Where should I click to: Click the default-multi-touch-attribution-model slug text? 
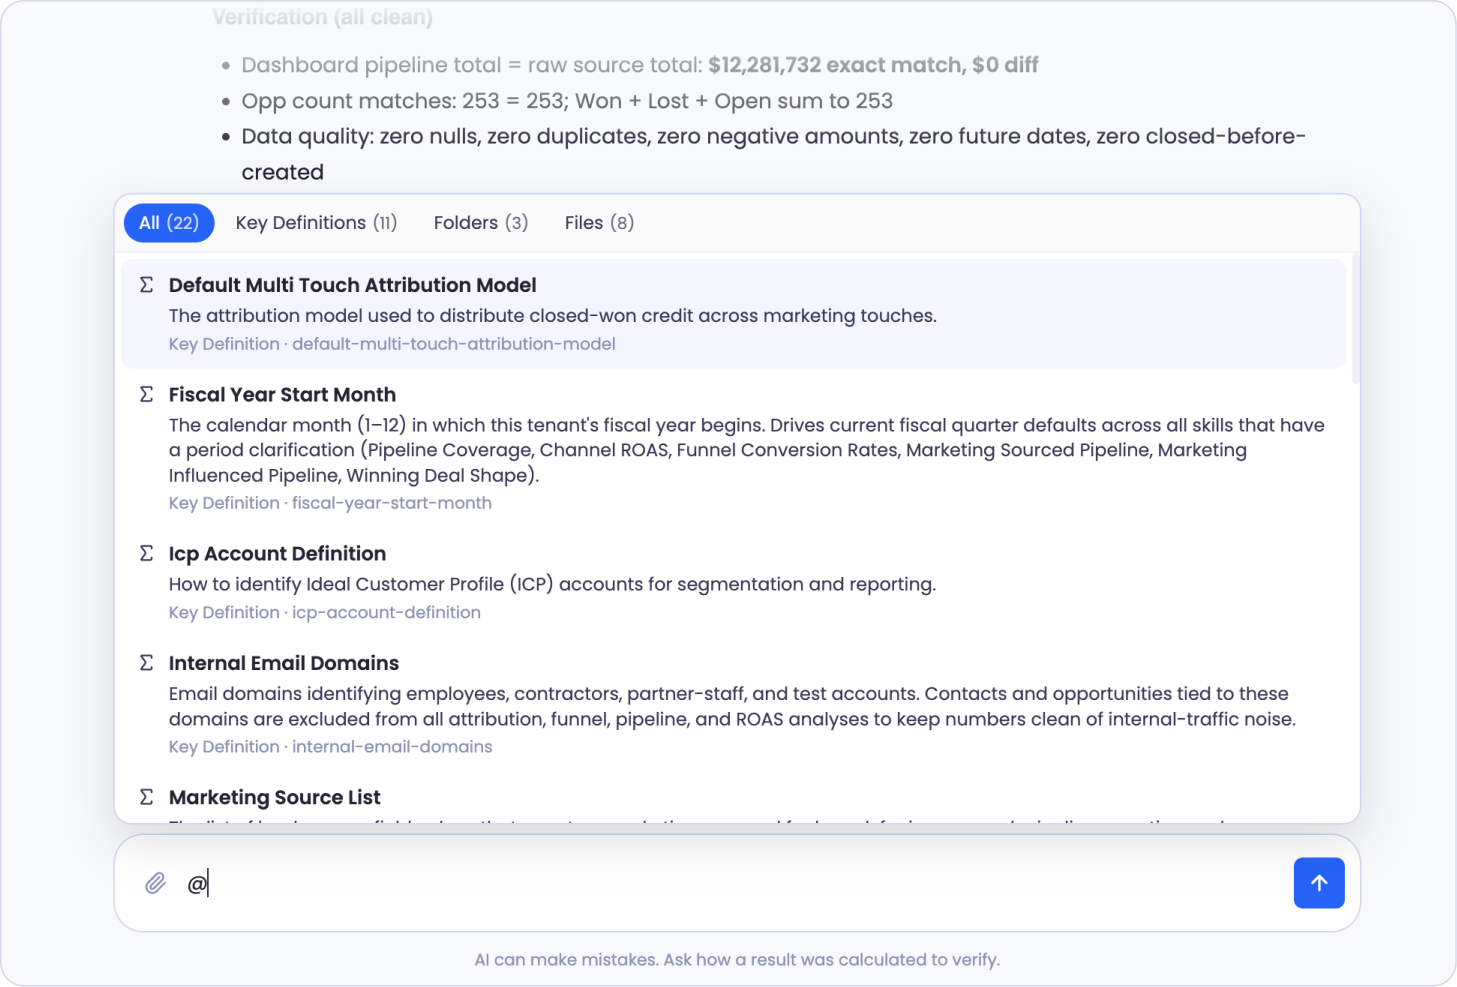coord(453,344)
